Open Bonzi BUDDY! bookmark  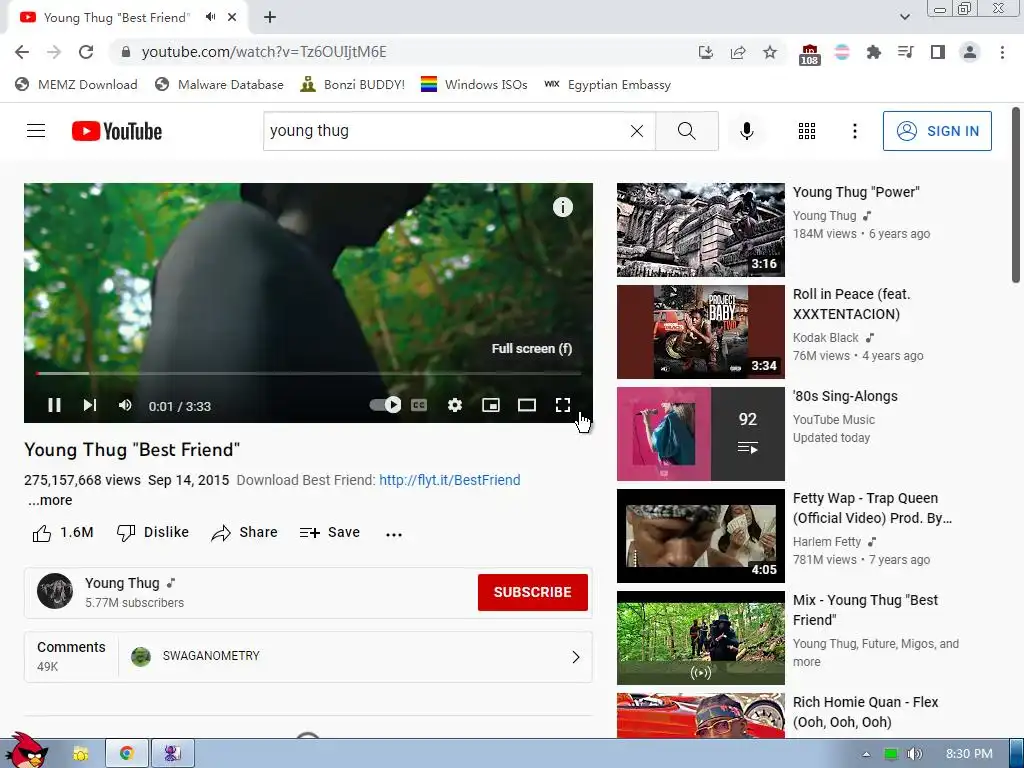353,85
